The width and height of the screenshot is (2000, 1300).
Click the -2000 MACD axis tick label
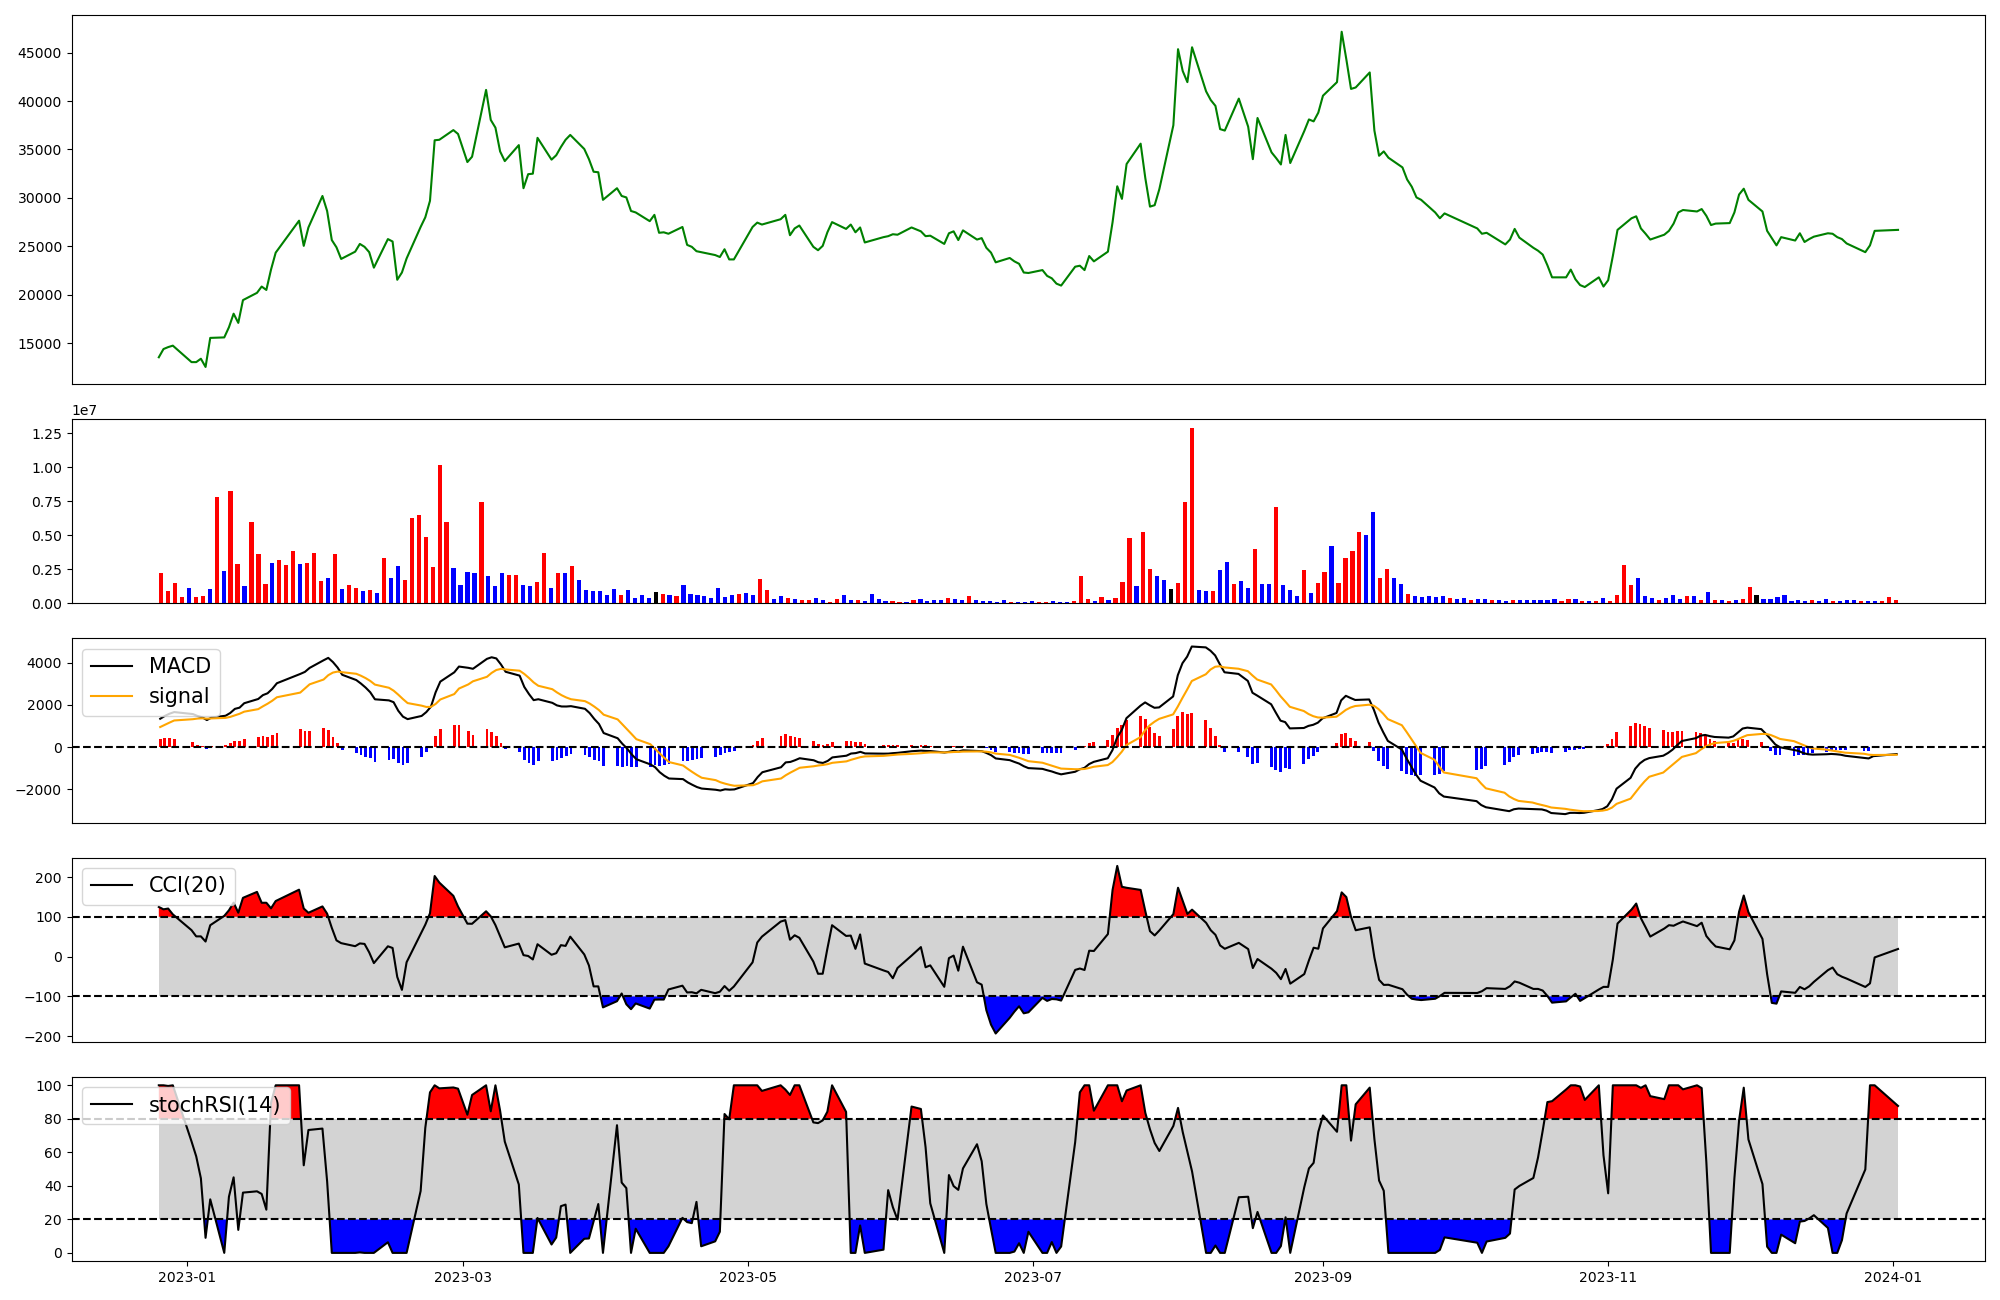pyautogui.click(x=36, y=790)
